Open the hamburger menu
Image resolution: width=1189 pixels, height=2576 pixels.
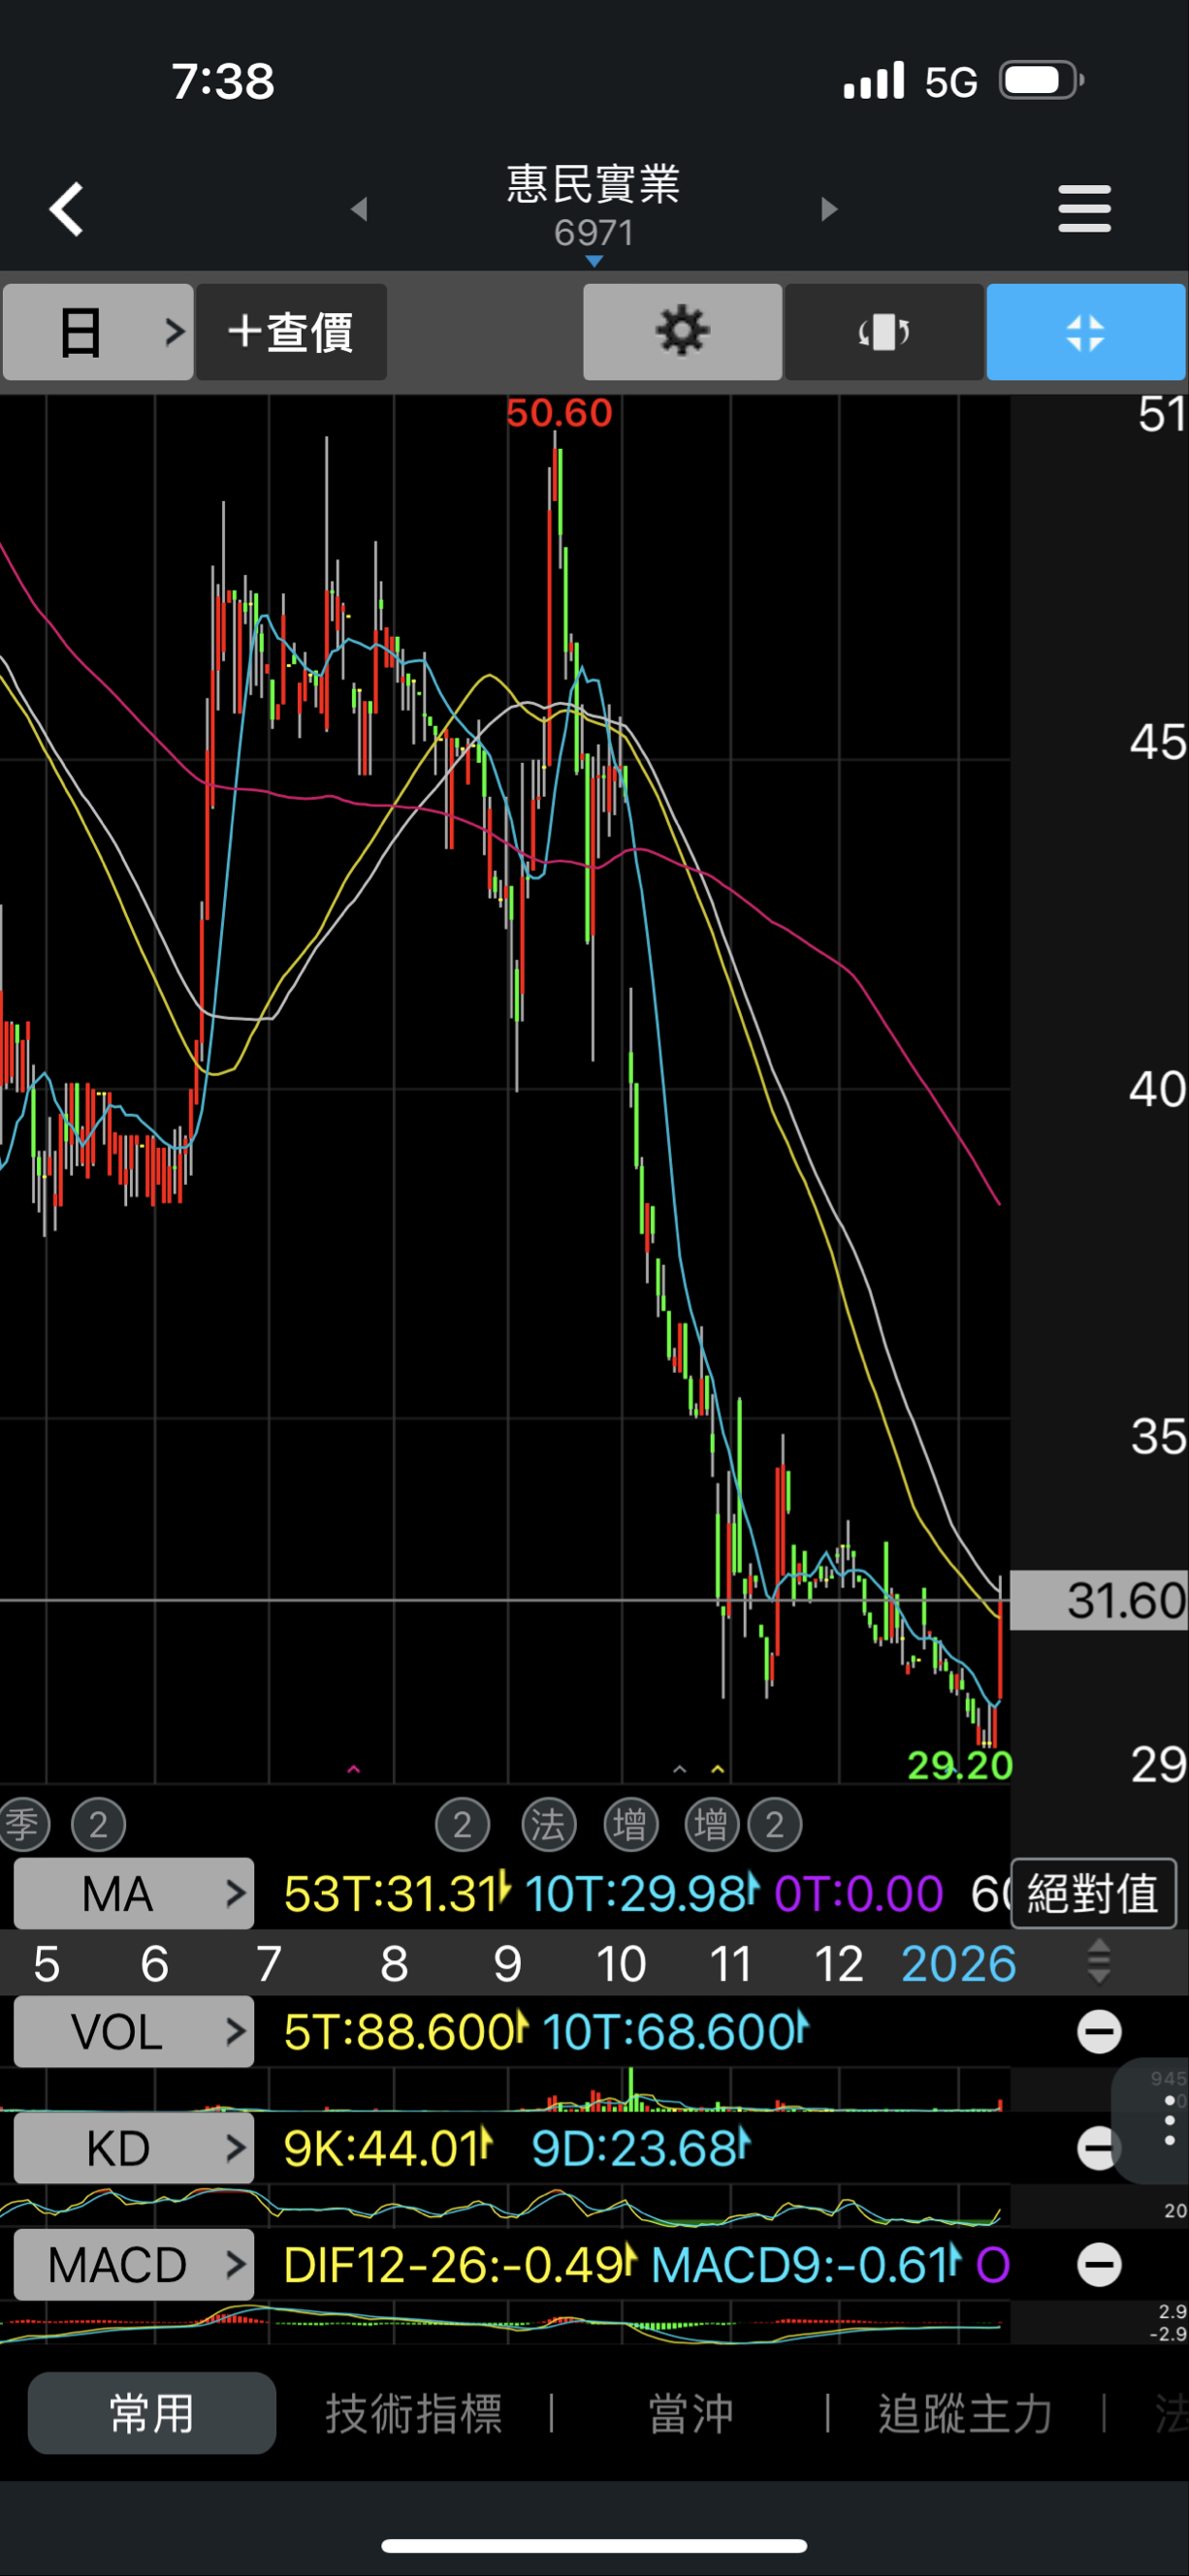[x=1084, y=208]
